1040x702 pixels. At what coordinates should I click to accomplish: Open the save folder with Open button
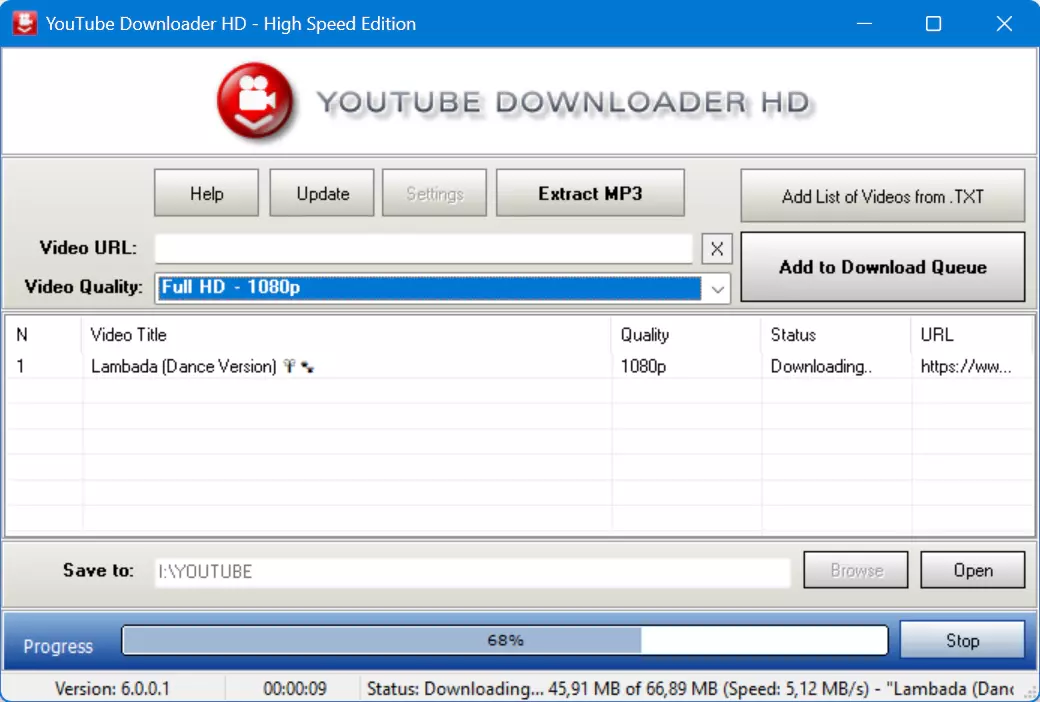(972, 570)
